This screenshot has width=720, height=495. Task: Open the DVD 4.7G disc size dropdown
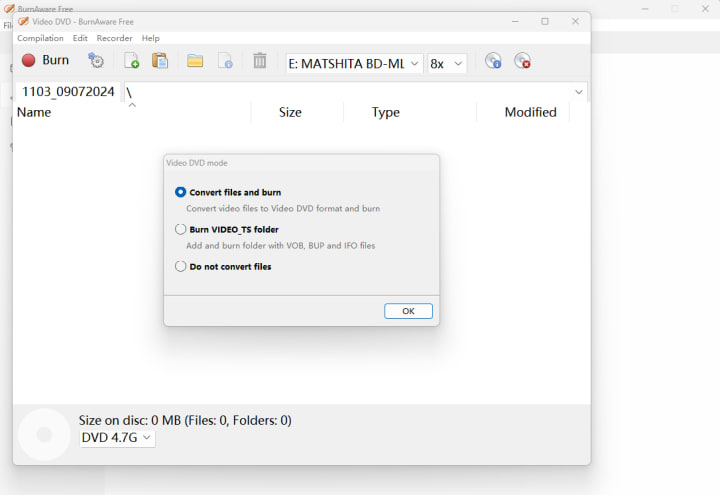[117, 438]
